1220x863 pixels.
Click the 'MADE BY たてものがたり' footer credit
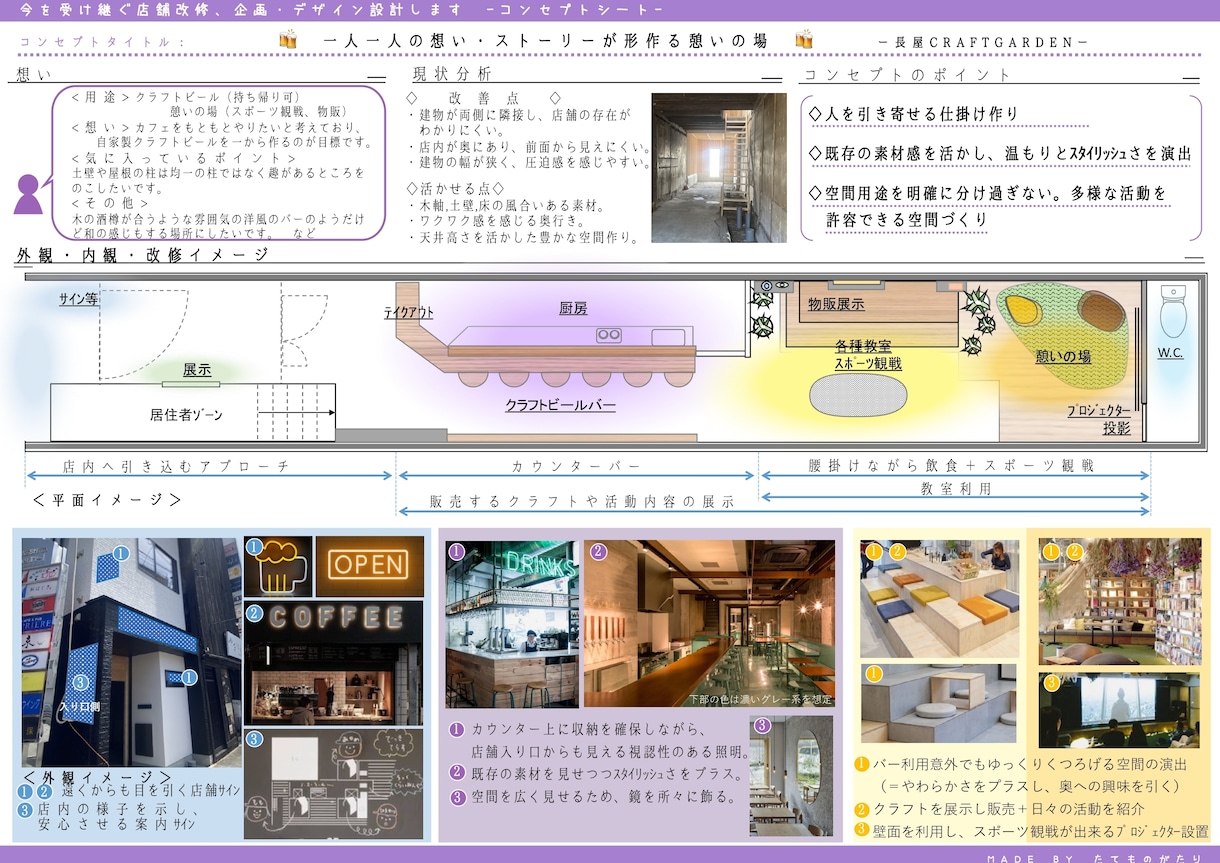coord(1095,857)
